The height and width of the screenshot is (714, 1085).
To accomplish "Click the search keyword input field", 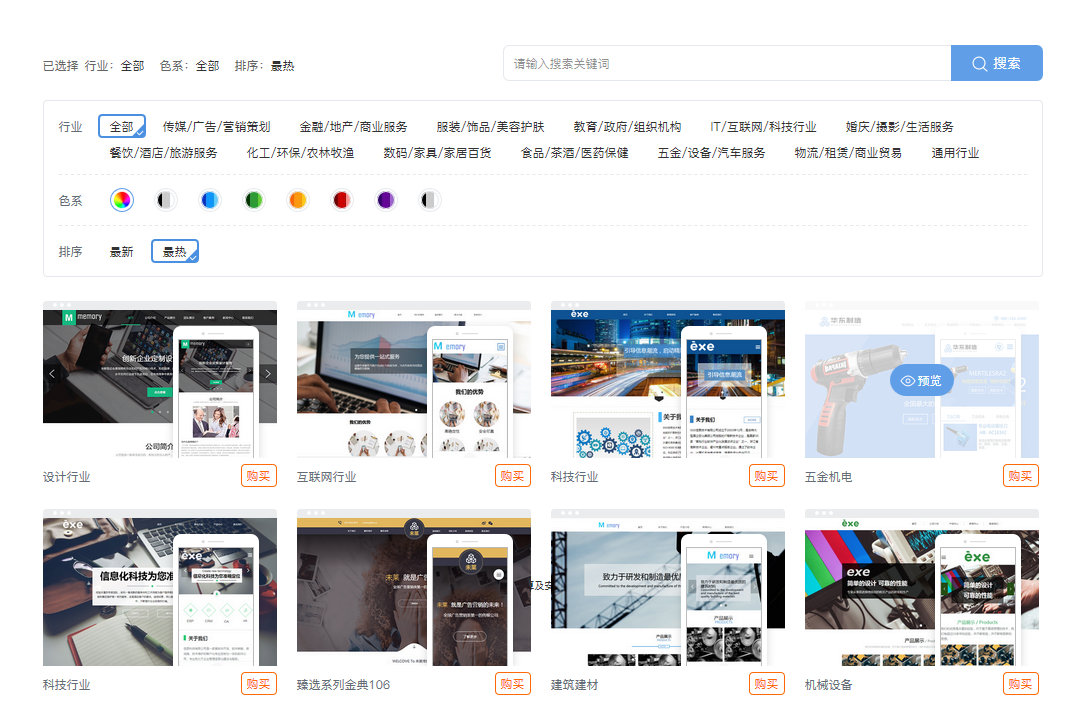I will [x=727, y=63].
